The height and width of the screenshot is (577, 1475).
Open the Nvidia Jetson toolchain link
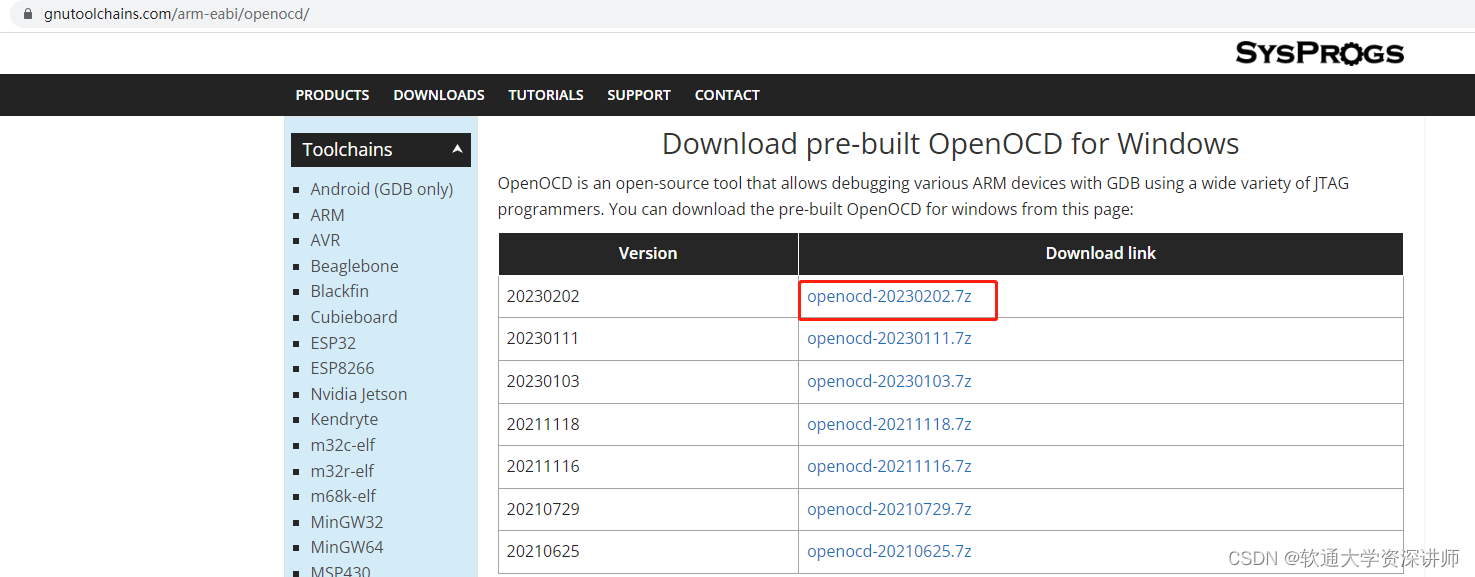[x=358, y=394]
